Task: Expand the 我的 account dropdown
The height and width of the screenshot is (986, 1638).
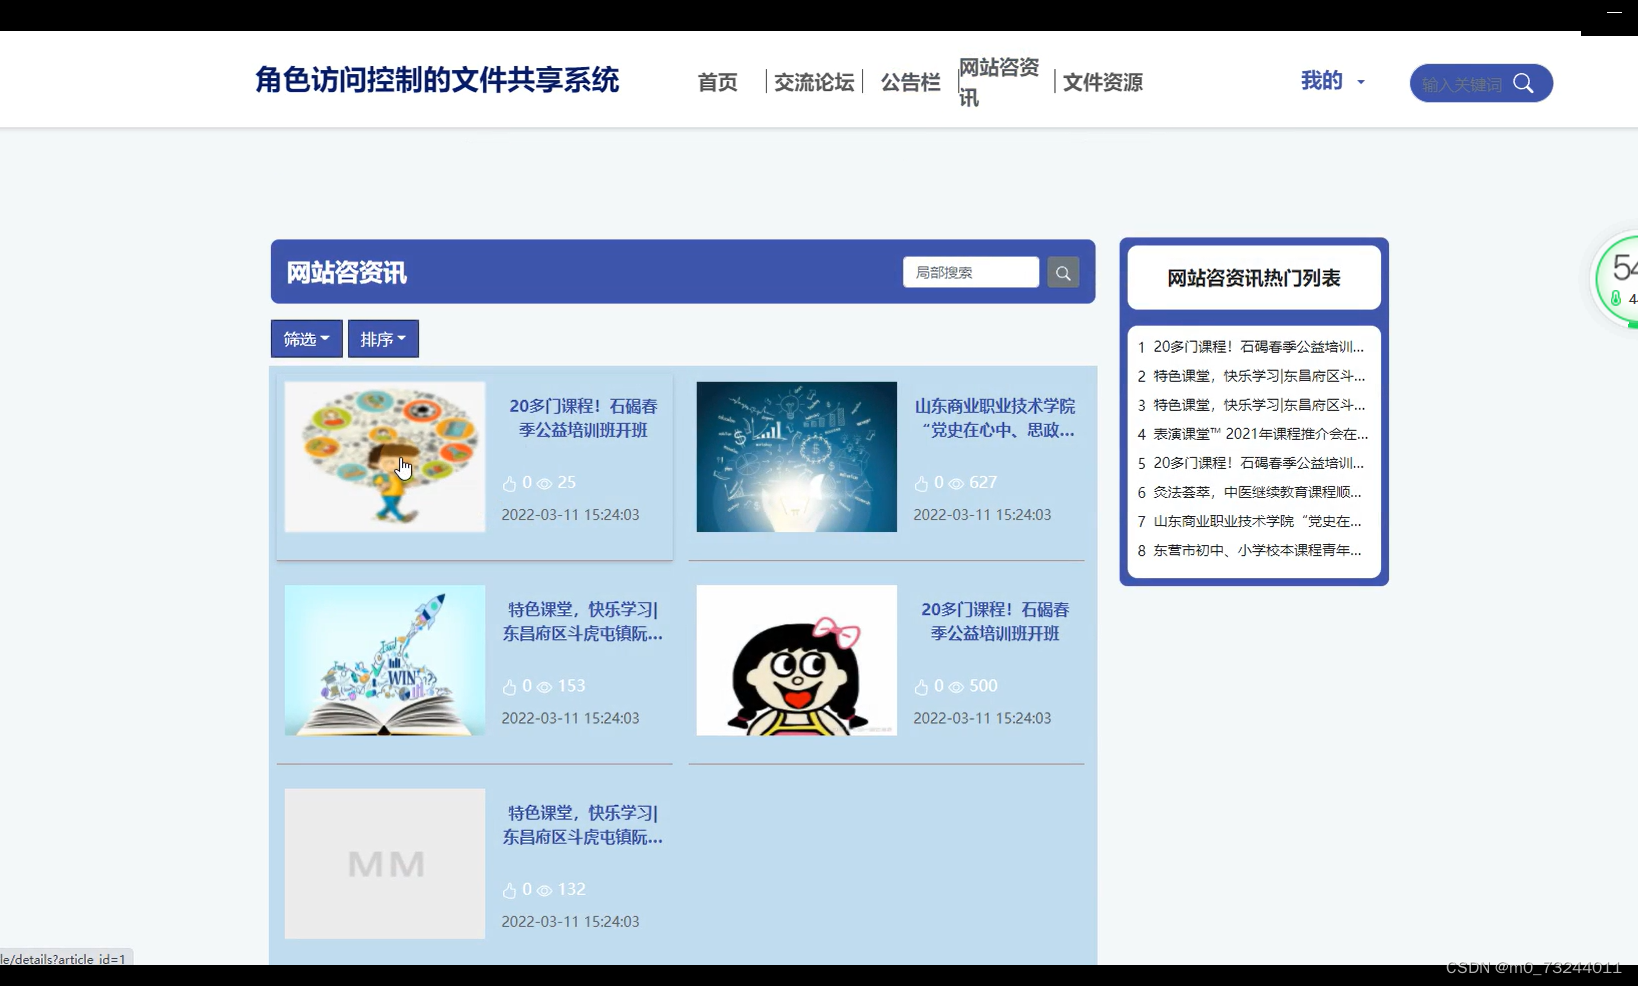Action: pos(1332,81)
